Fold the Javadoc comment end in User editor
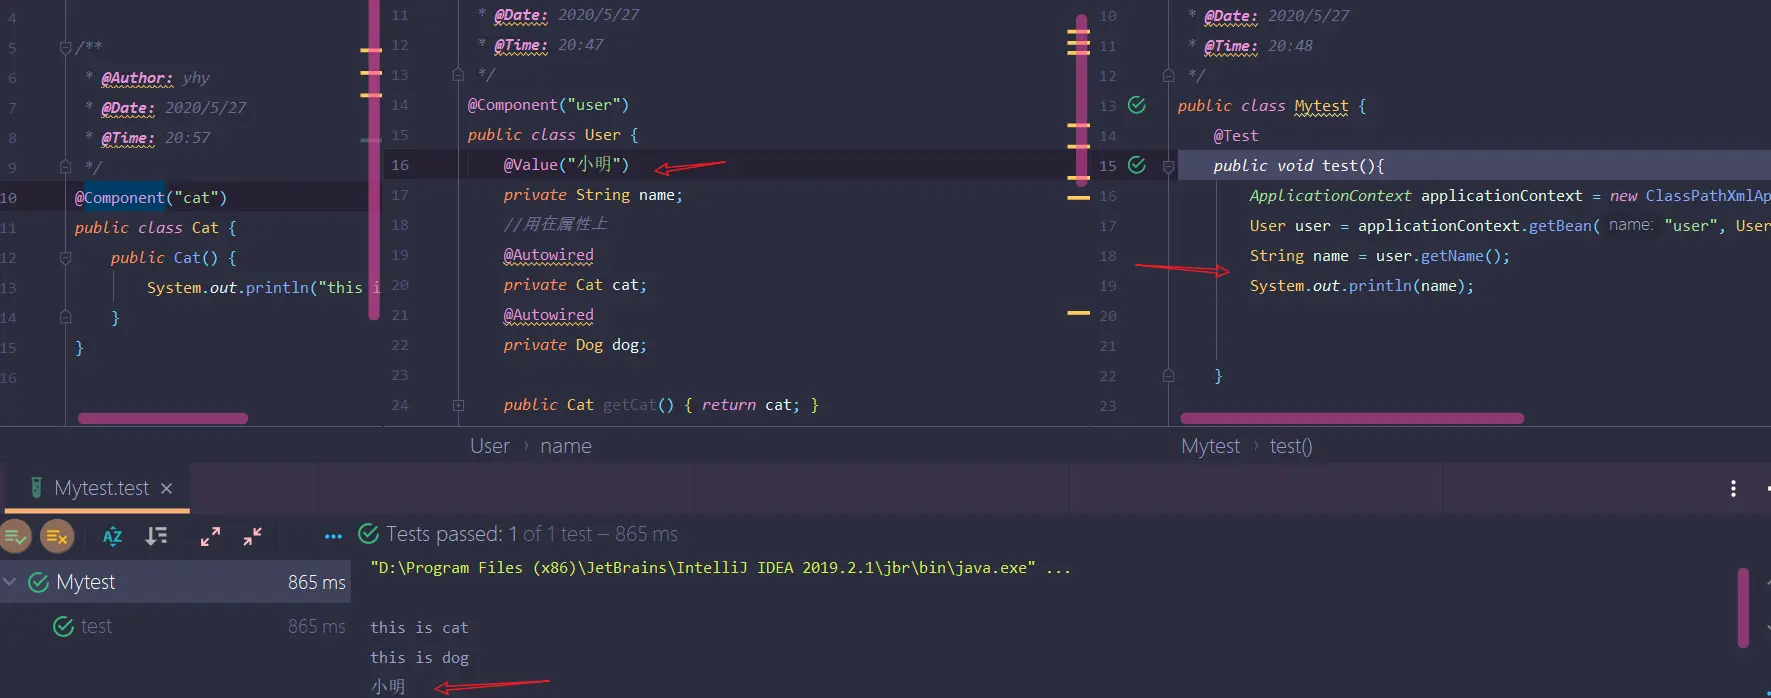Viewport: 1771px width, 698px height. 458,74
